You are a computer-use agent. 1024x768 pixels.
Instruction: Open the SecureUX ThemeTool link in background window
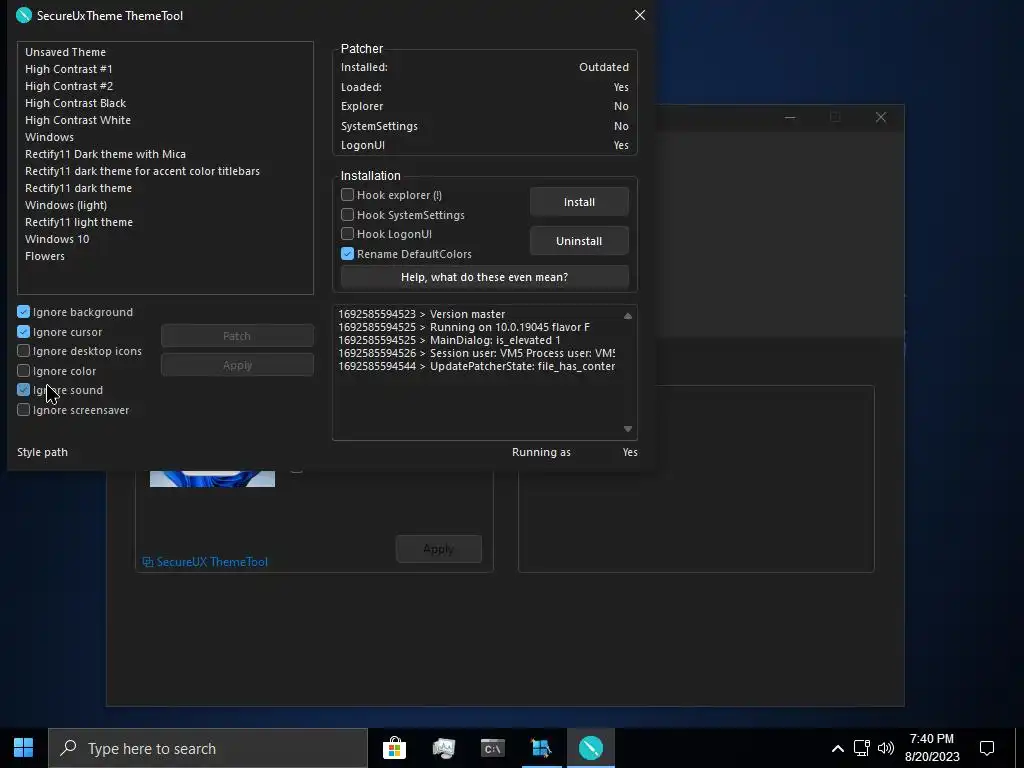tap(205, 562)
